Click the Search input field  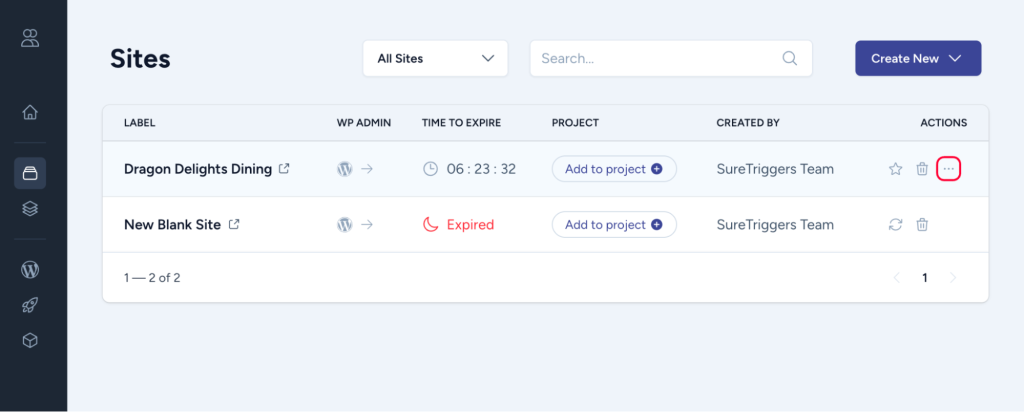click(x=660, y=58)
